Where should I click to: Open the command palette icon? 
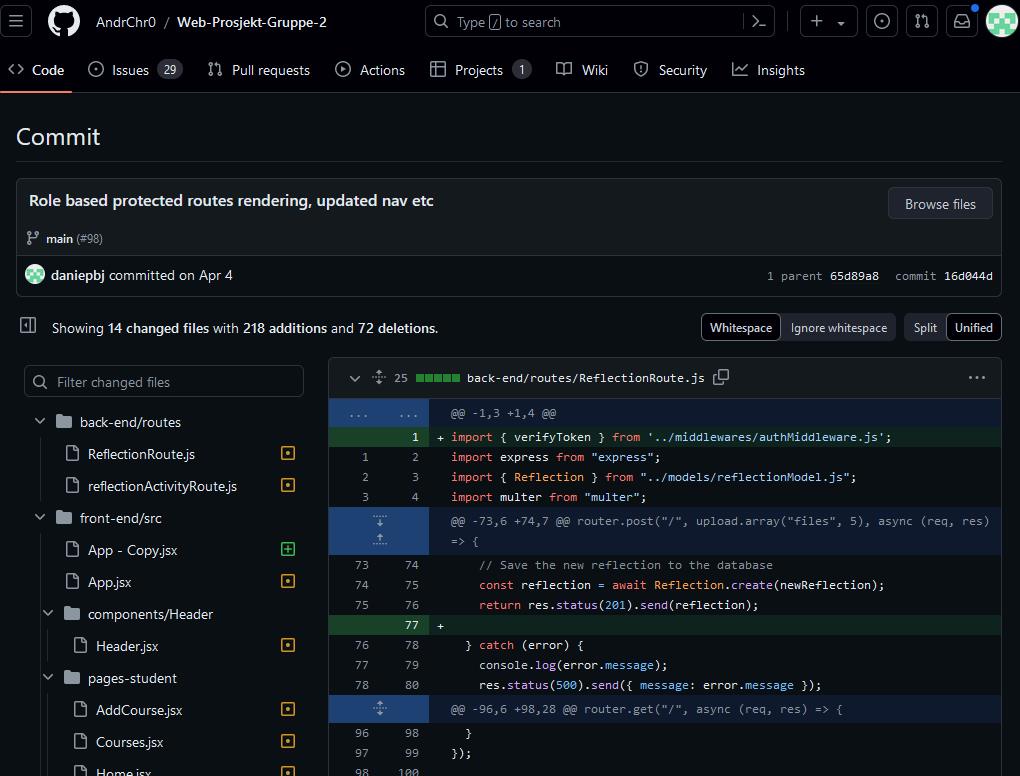[x=758, y=21]
